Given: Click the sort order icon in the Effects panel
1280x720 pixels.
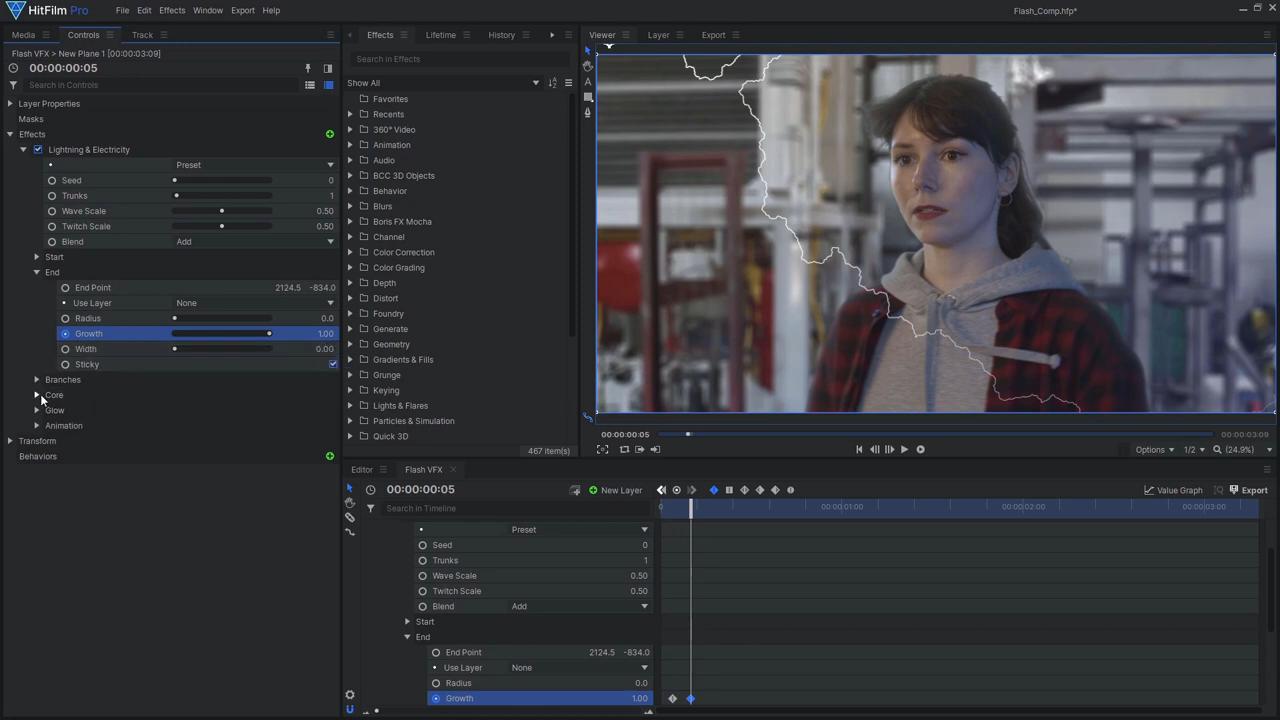Looking at the screenshot, I should [552, 83].
